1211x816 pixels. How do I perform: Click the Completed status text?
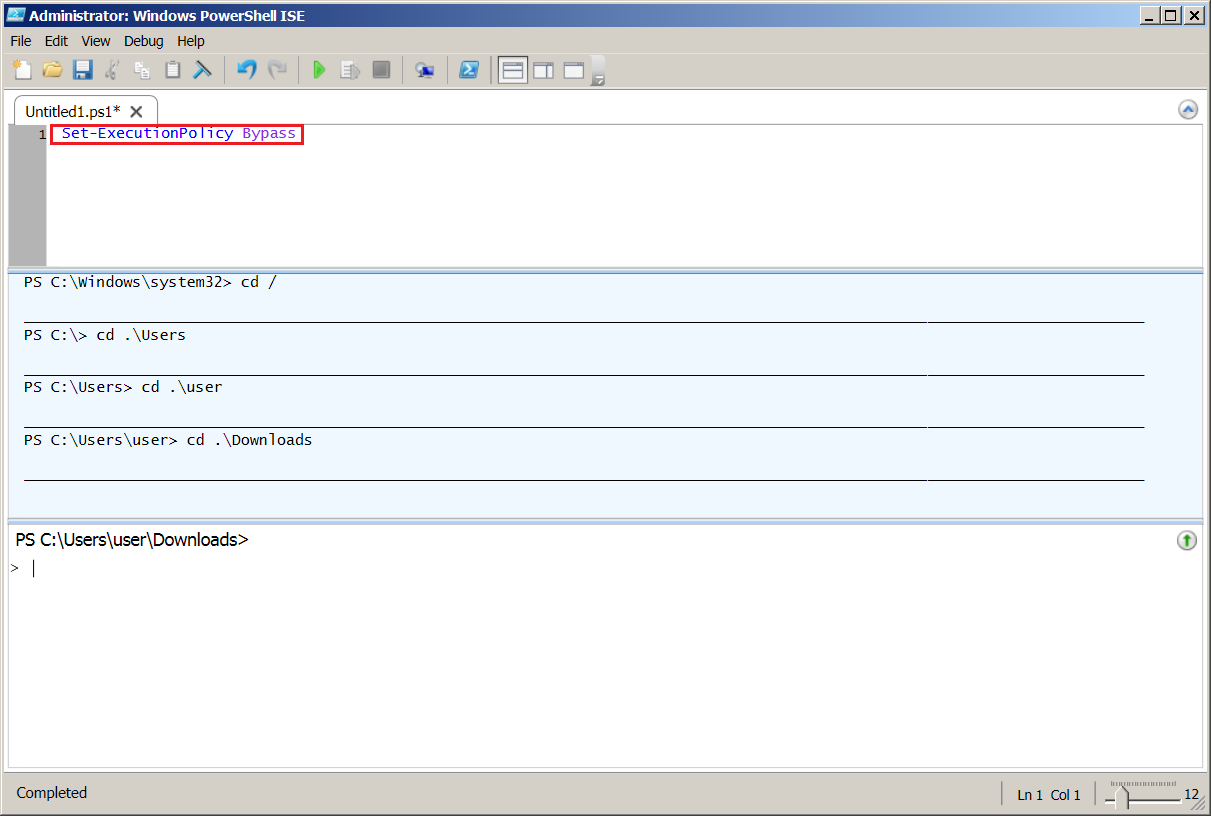pyautogui.click(x=52, y=793)
